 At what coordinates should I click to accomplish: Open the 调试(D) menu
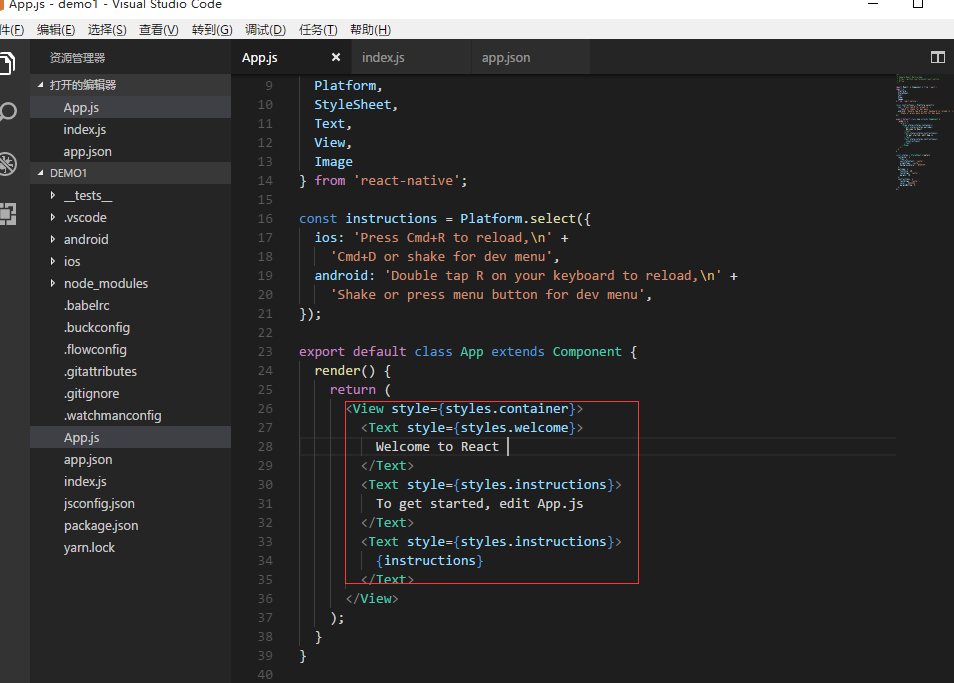[x=265, y=30]
